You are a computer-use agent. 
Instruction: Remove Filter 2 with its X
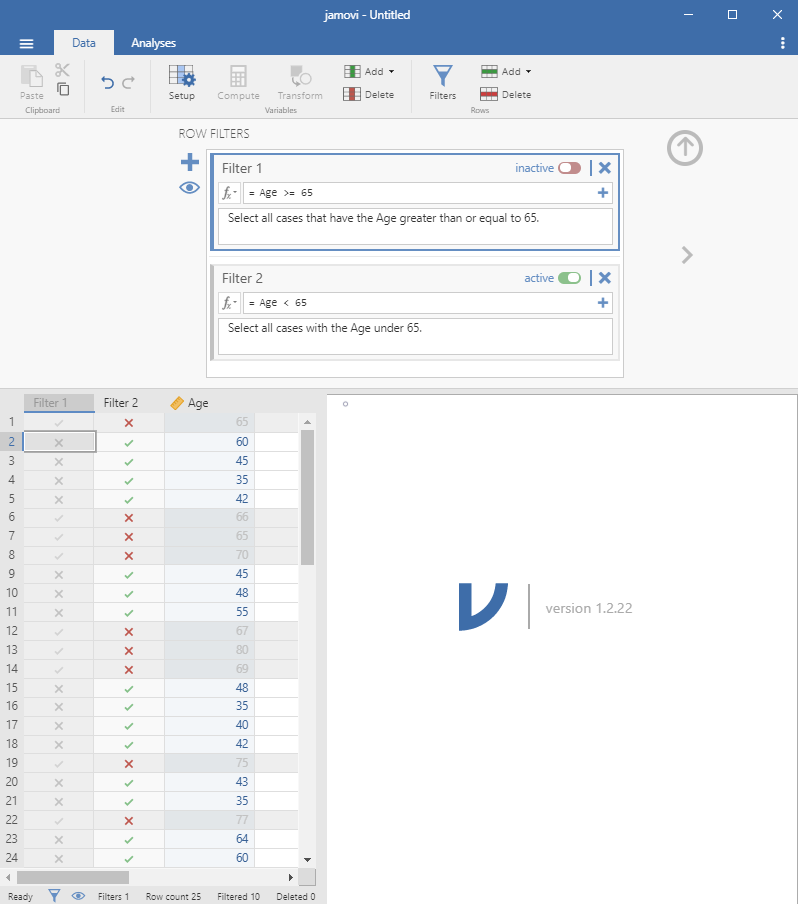[x=604, y=278]
